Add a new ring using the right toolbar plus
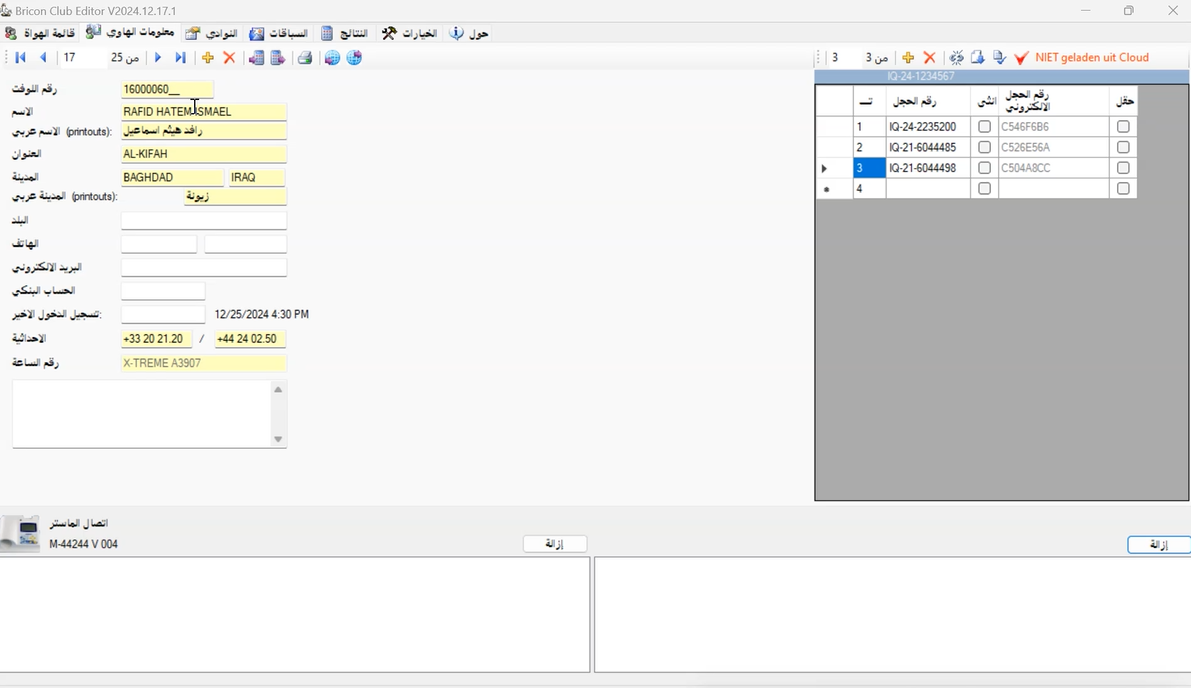Image resolution: width=1191 pixels, height=688 pixels. 908,58
